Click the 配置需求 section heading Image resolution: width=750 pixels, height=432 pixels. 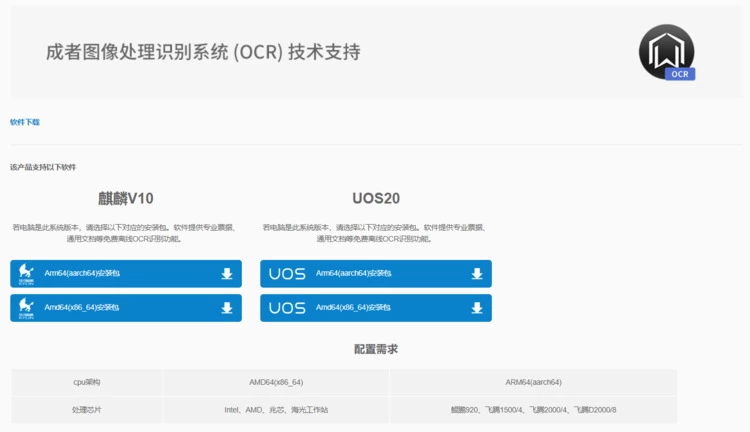[x=376, y=349]
